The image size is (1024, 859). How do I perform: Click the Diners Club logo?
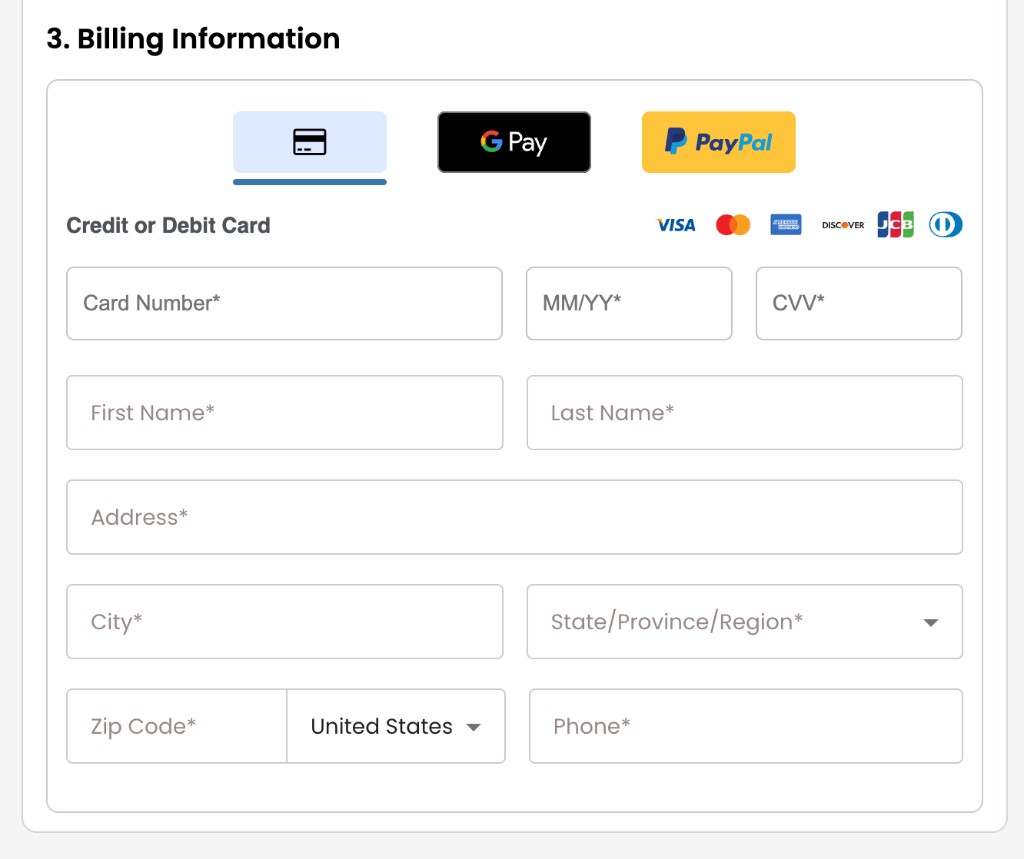pos(945,225)
